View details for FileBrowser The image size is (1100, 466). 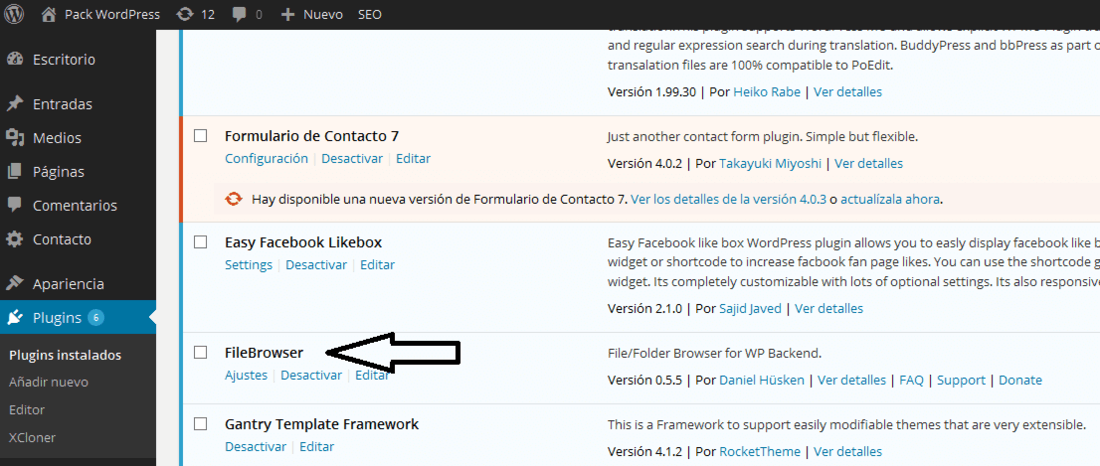852,380
